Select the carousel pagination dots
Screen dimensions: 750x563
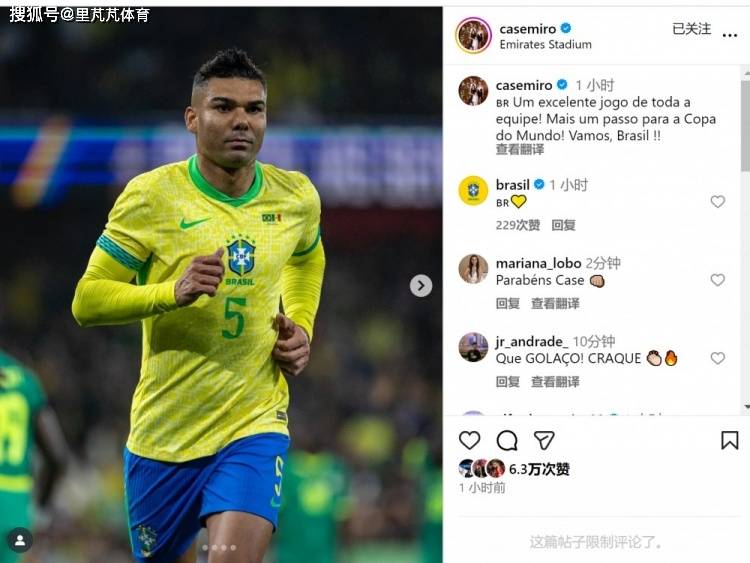pyautogui.click(x=219, y=548)
